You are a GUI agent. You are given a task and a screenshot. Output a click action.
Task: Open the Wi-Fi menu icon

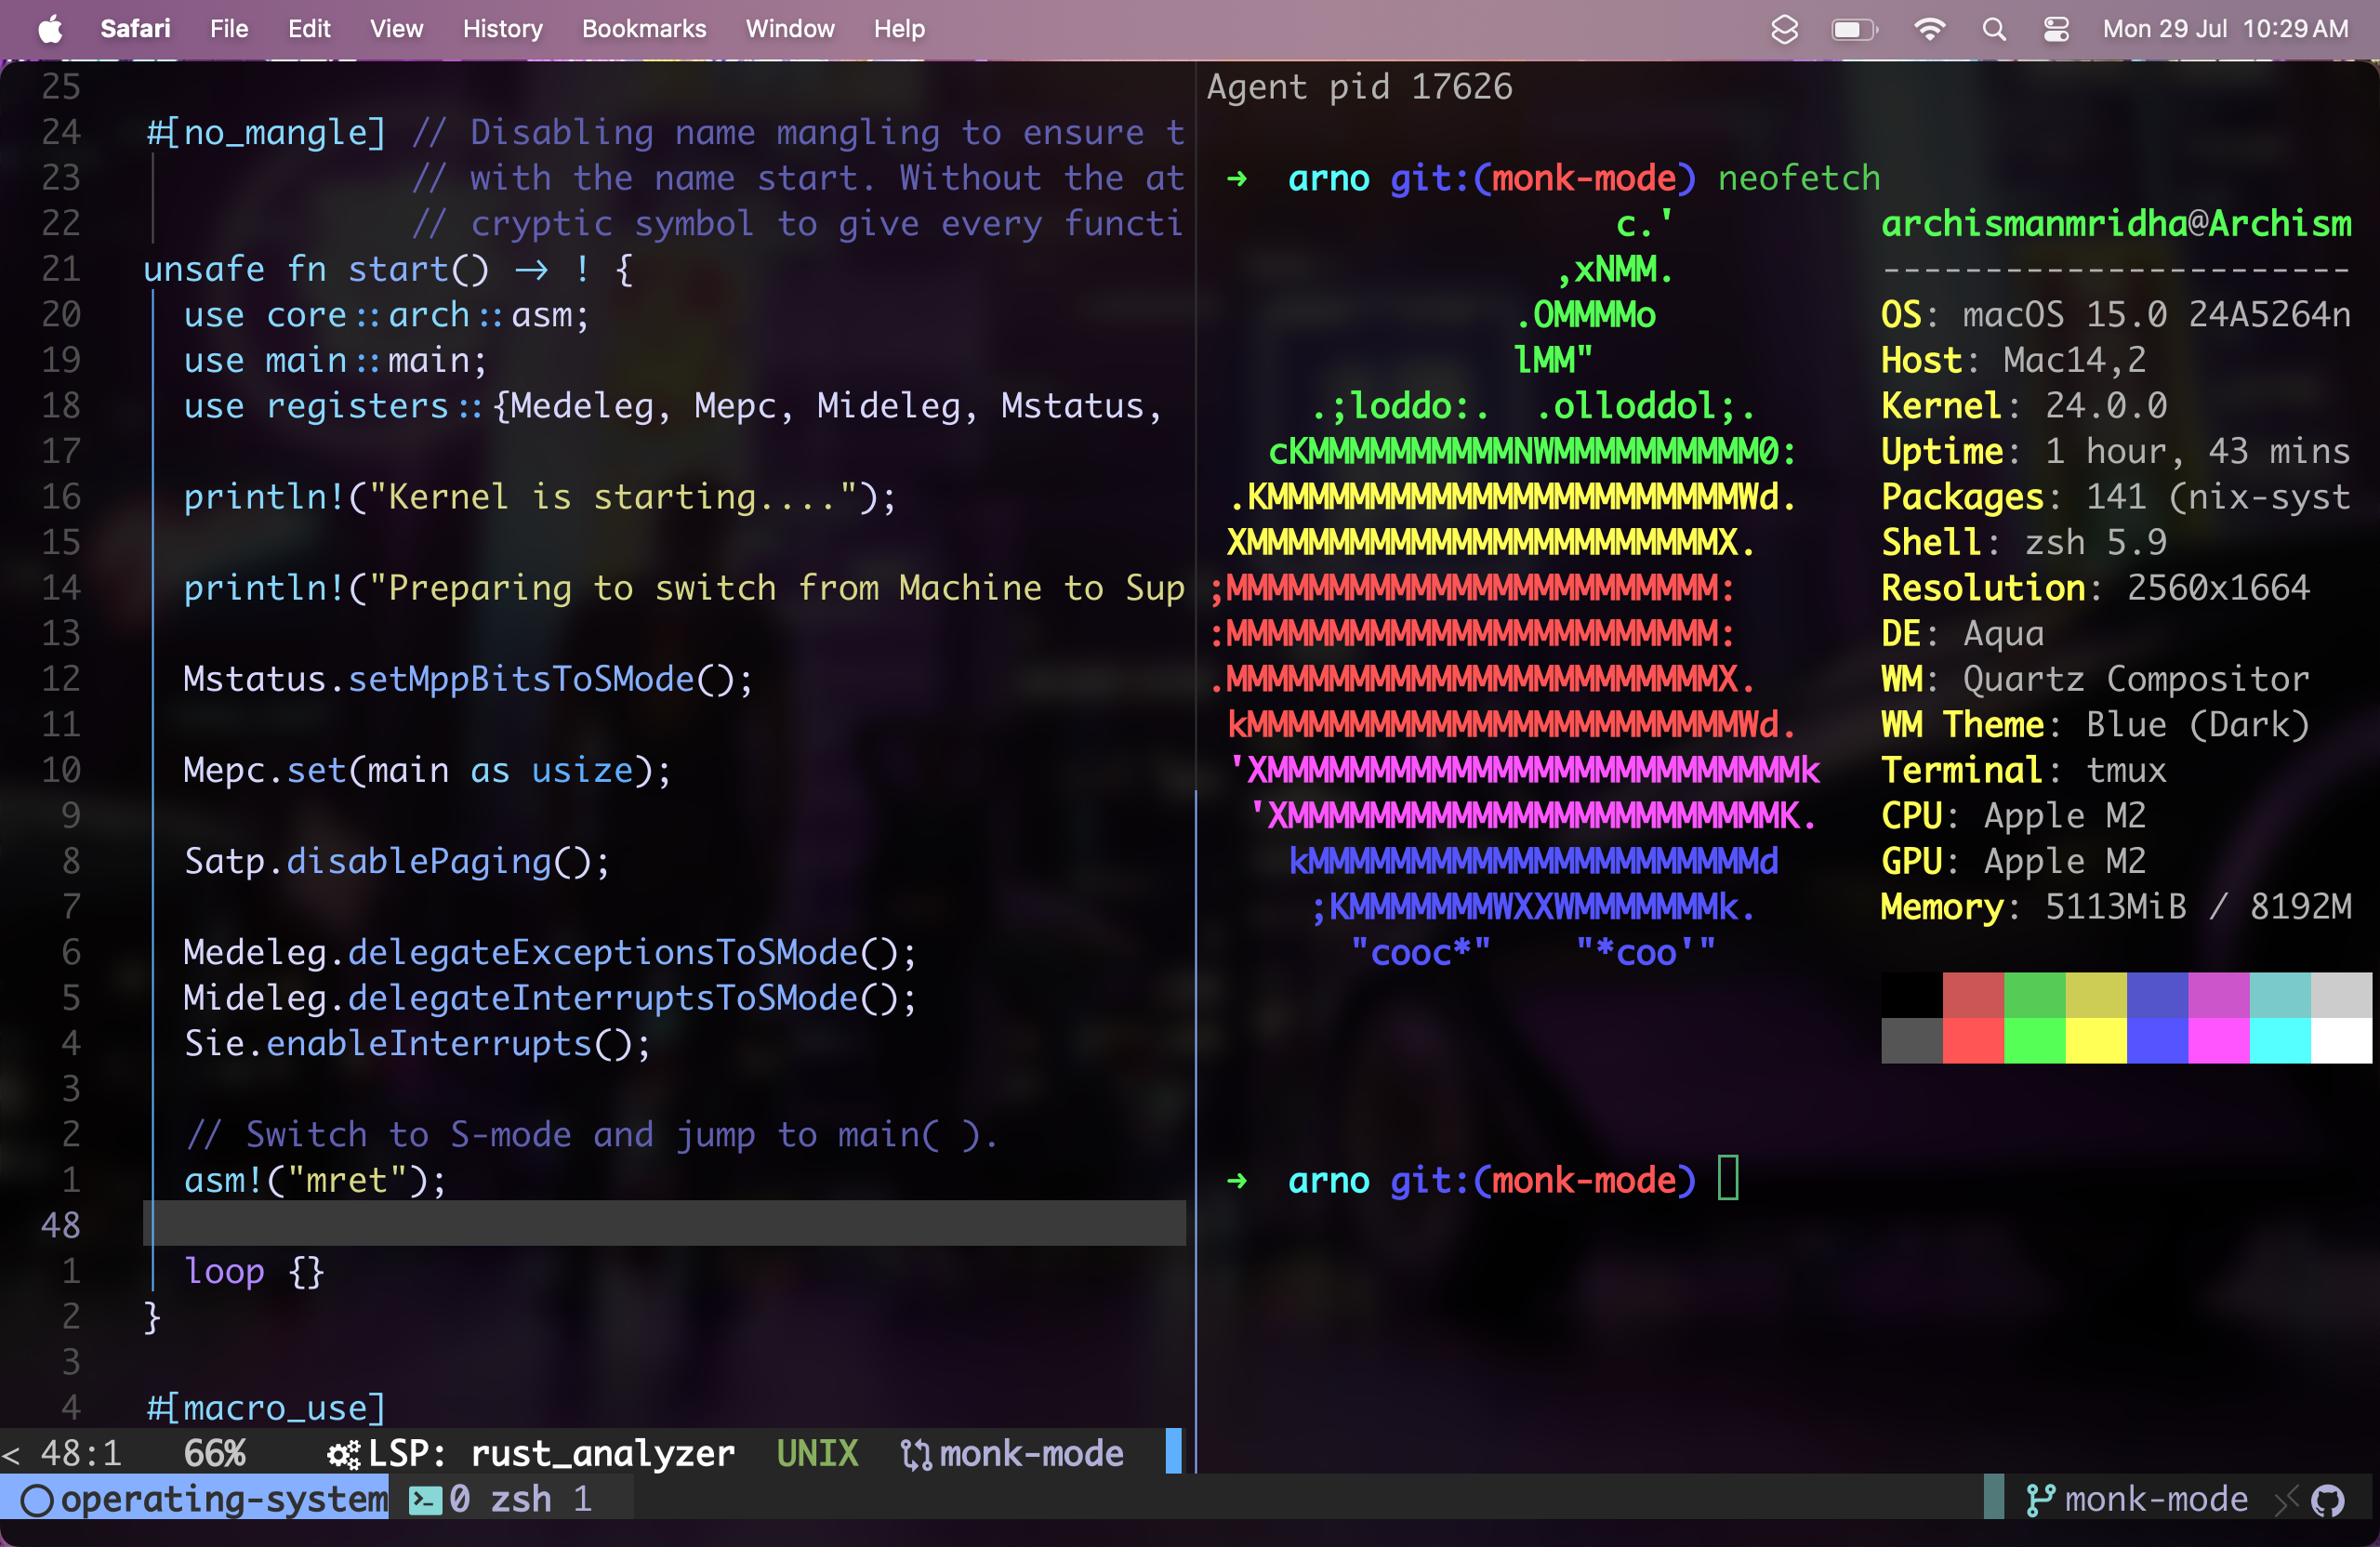tap(1929, 29)
